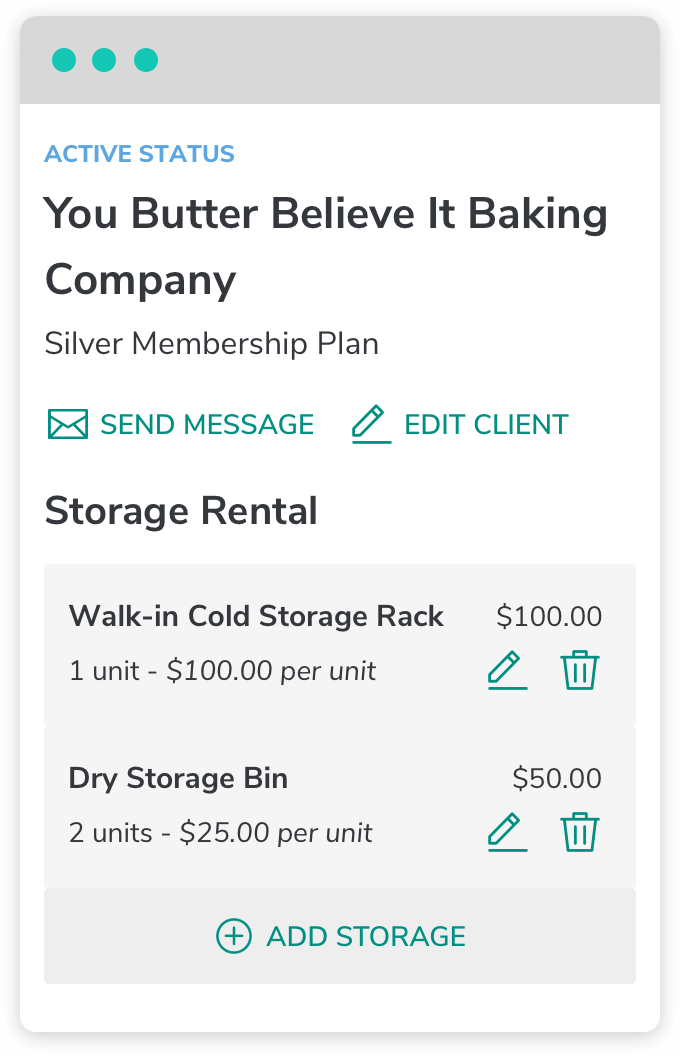Open the SEND MESSAGE link
680x1056 pixels.
[207, 425]
